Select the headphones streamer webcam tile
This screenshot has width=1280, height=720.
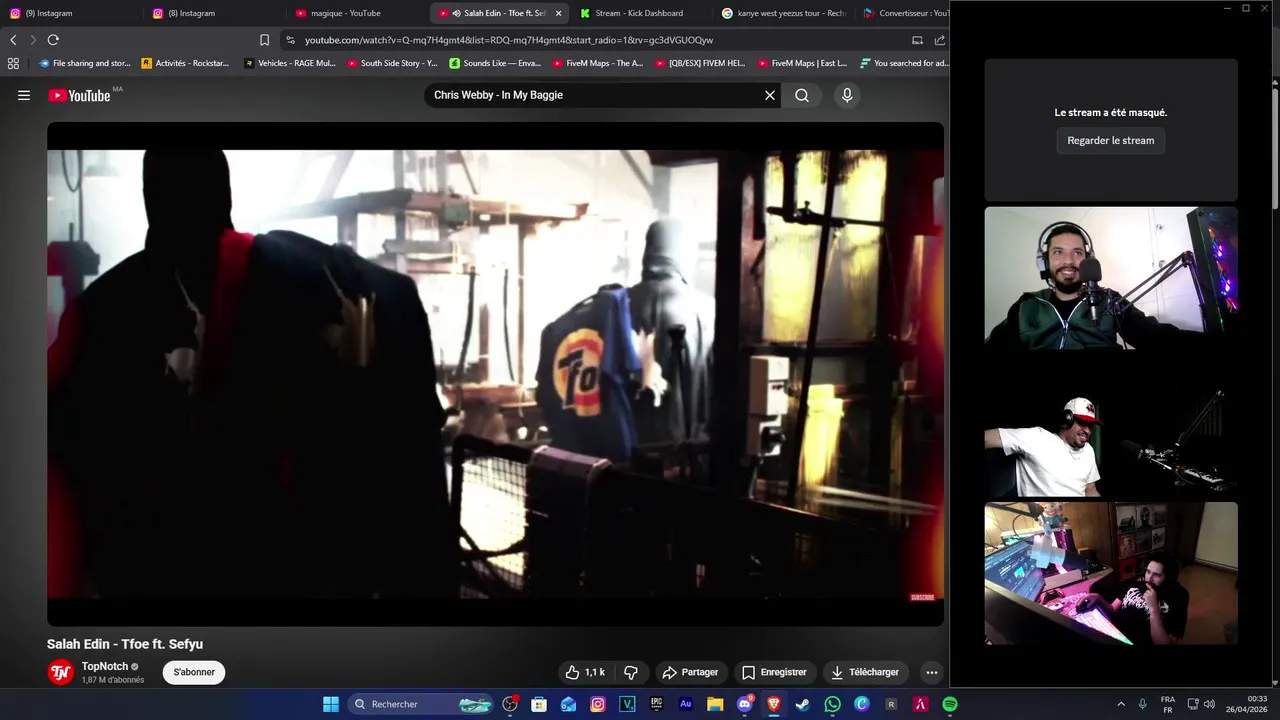[x=1111, y=278]
